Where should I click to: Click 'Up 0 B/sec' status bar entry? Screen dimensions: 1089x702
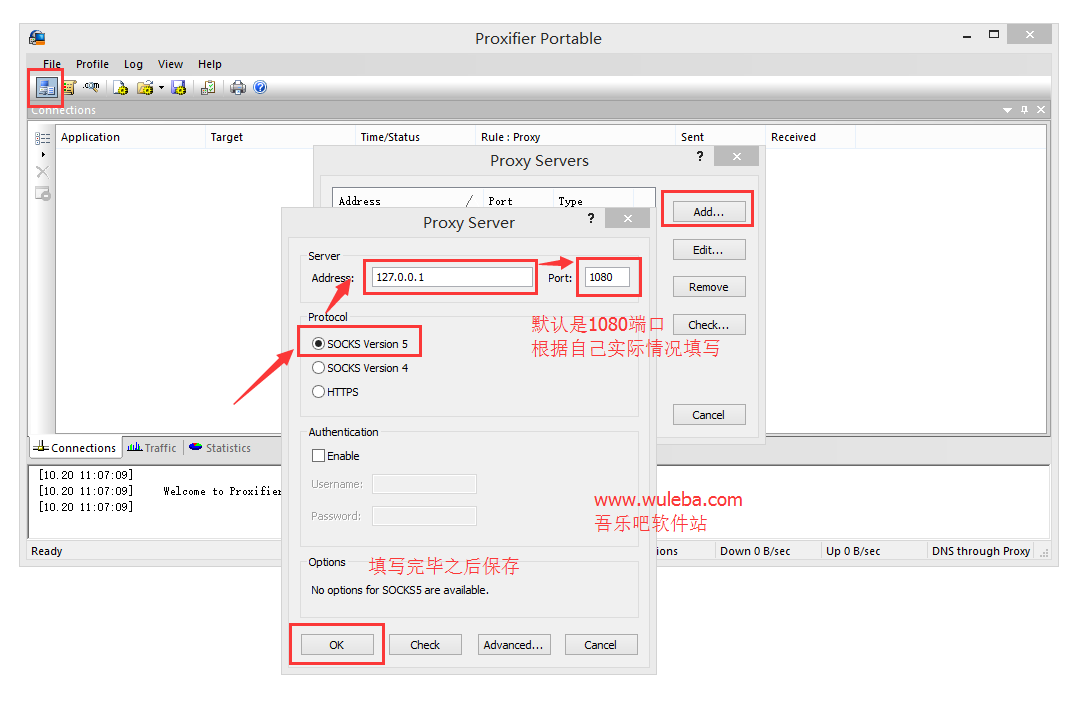pyautogui.click(x=853, y=551)
